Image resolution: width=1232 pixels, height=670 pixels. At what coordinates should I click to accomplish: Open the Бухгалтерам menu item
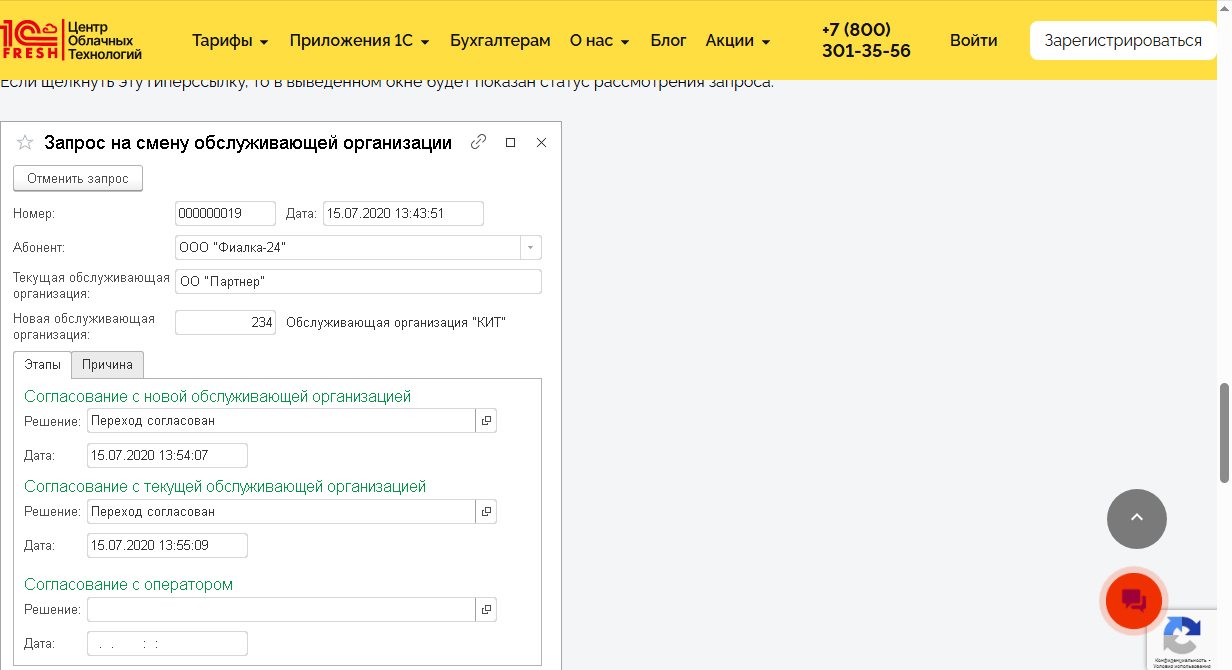500,41
